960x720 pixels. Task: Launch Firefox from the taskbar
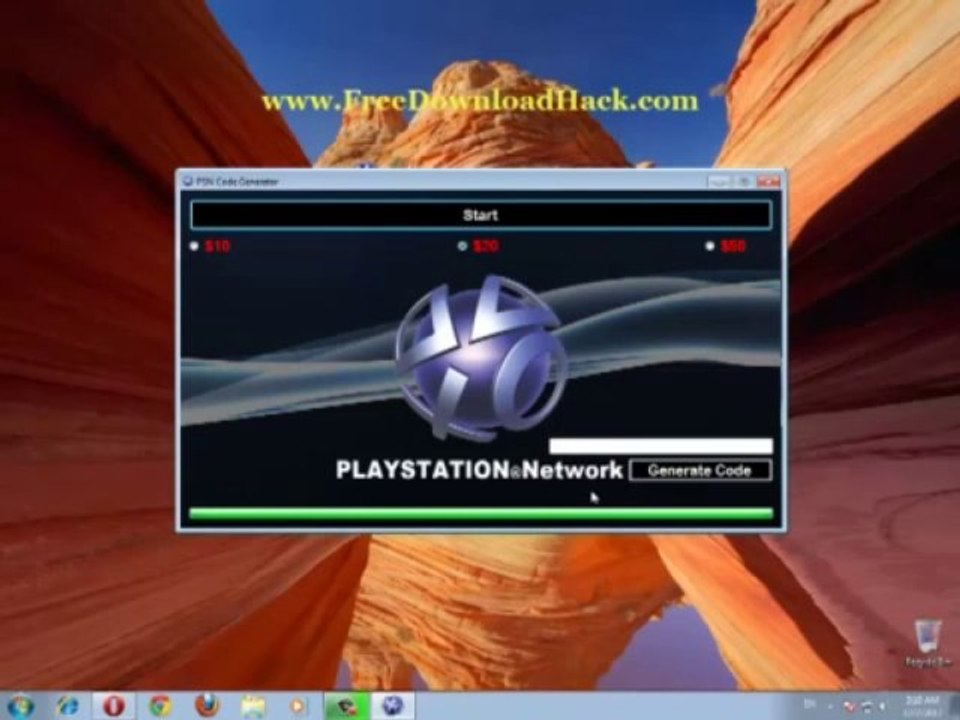207,706
